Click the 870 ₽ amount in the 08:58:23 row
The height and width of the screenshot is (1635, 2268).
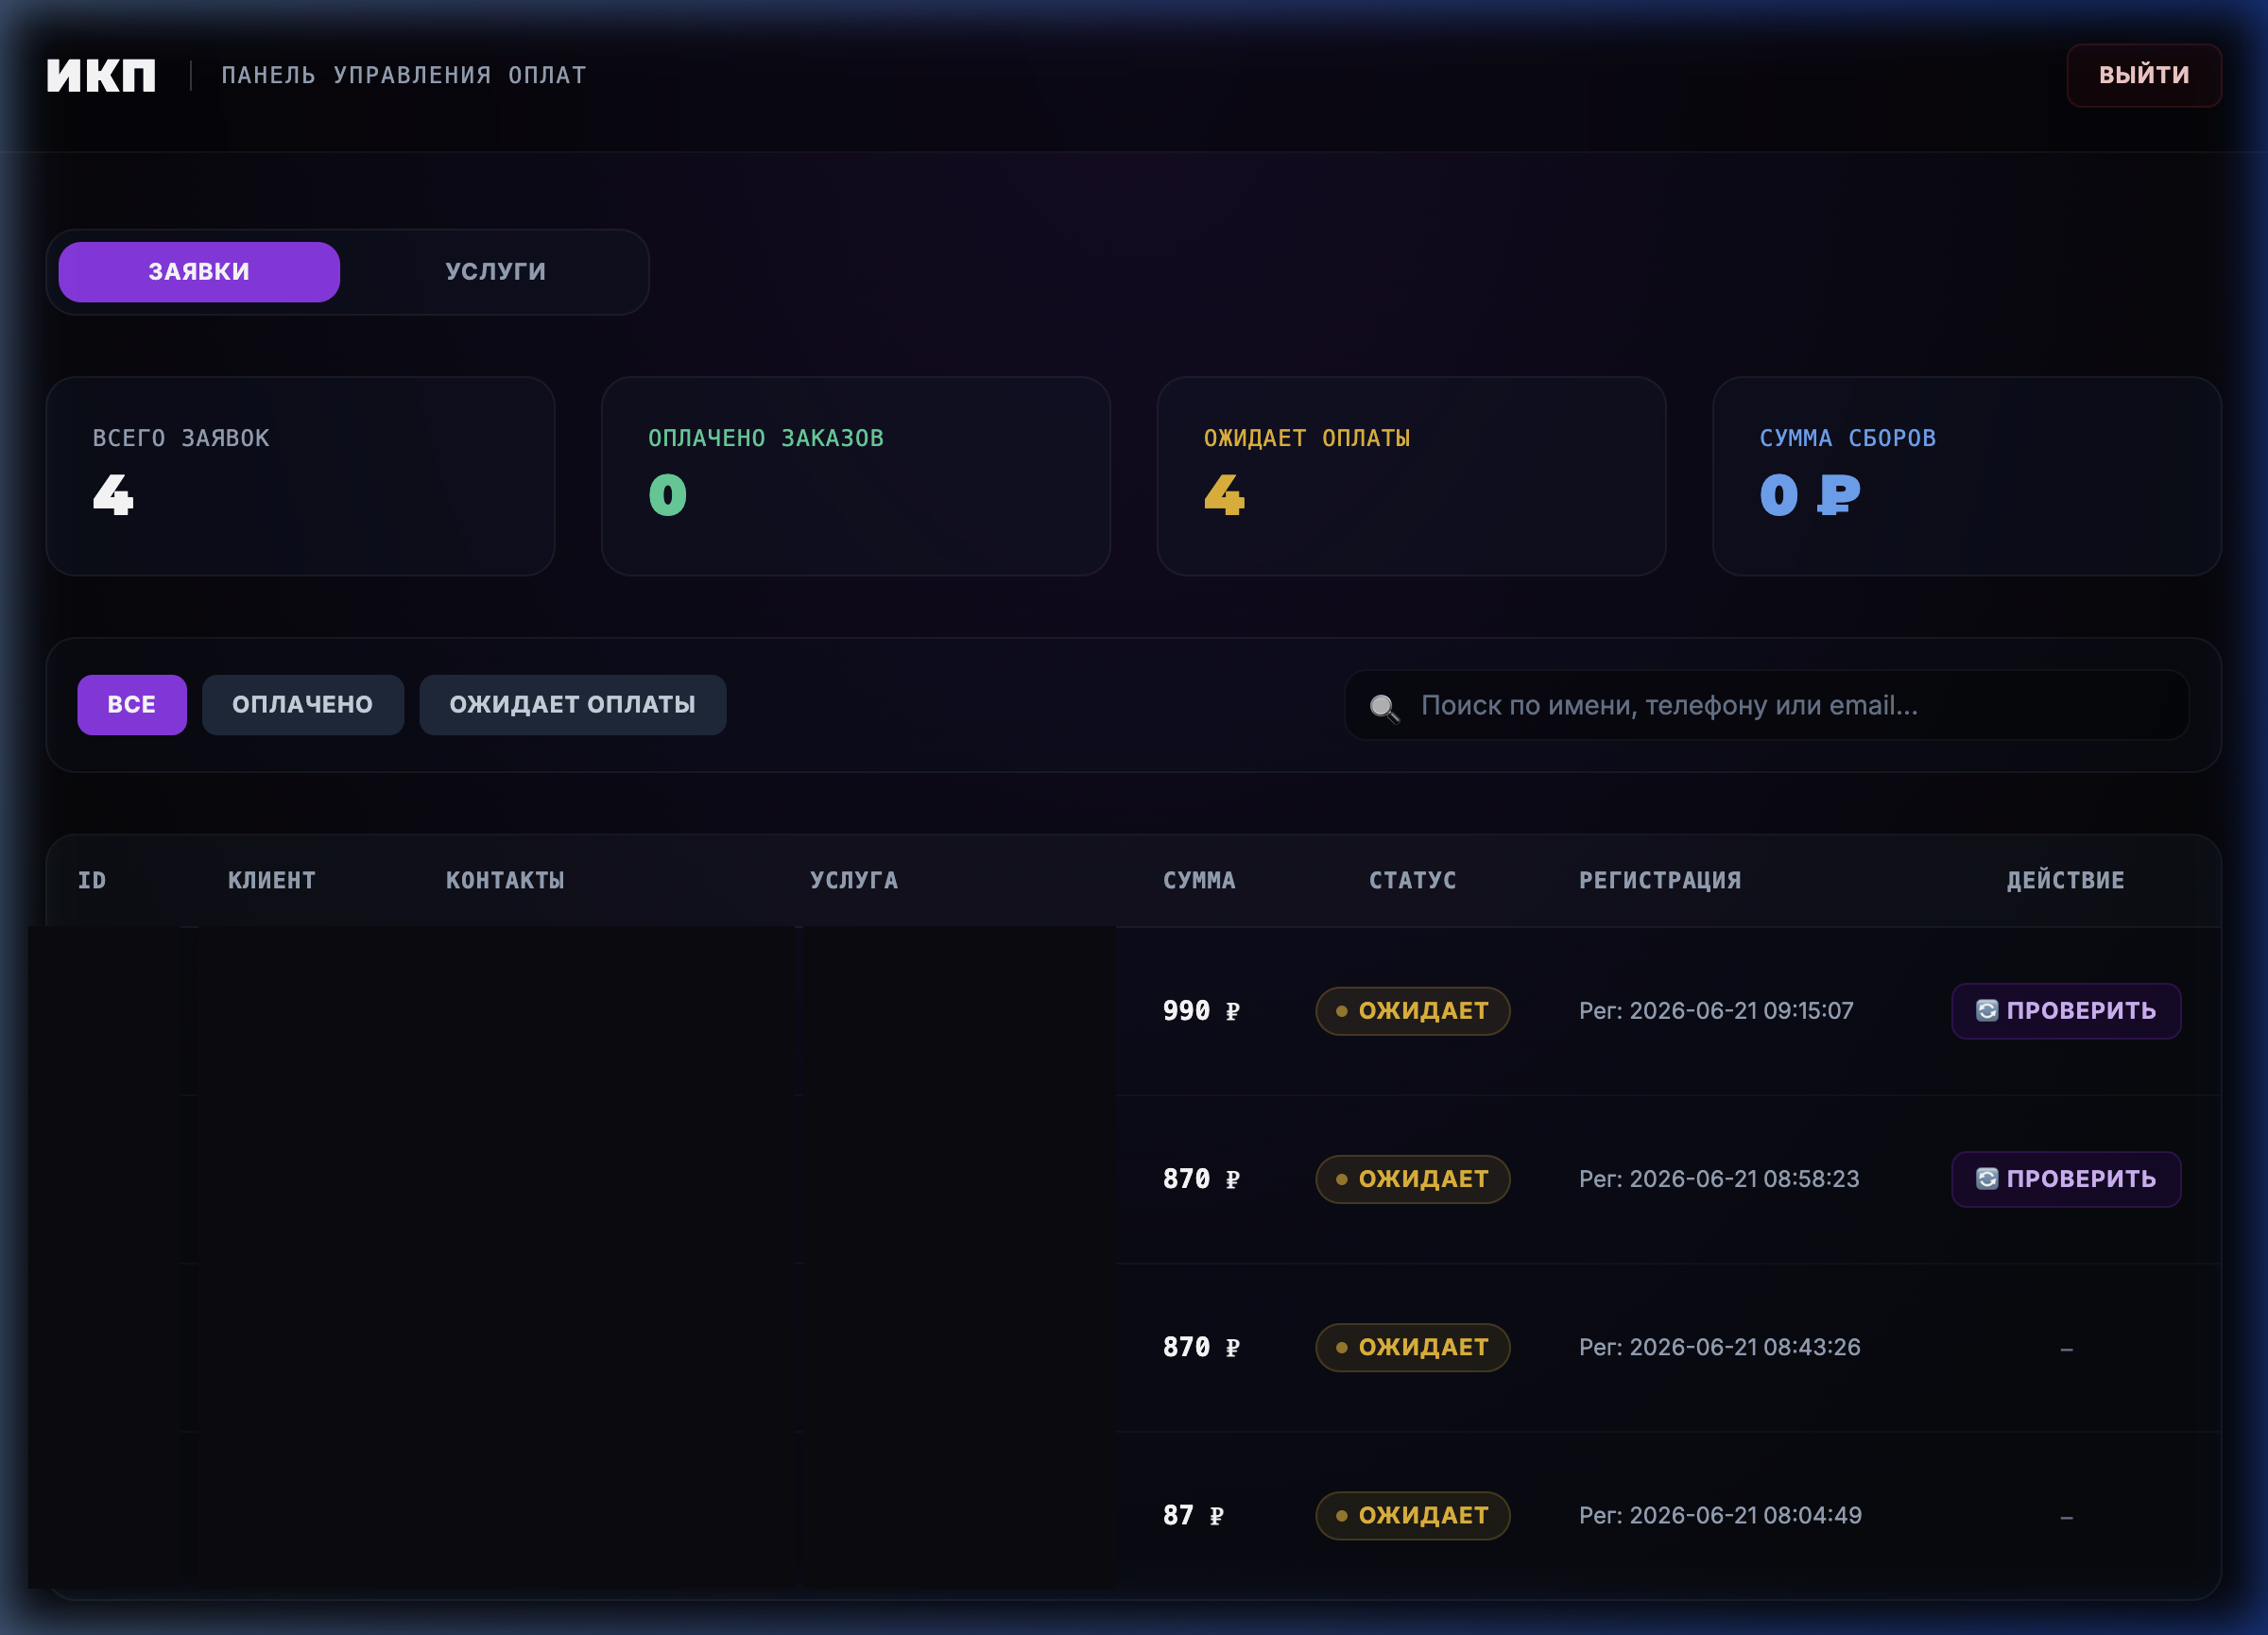[1201, 1178]
